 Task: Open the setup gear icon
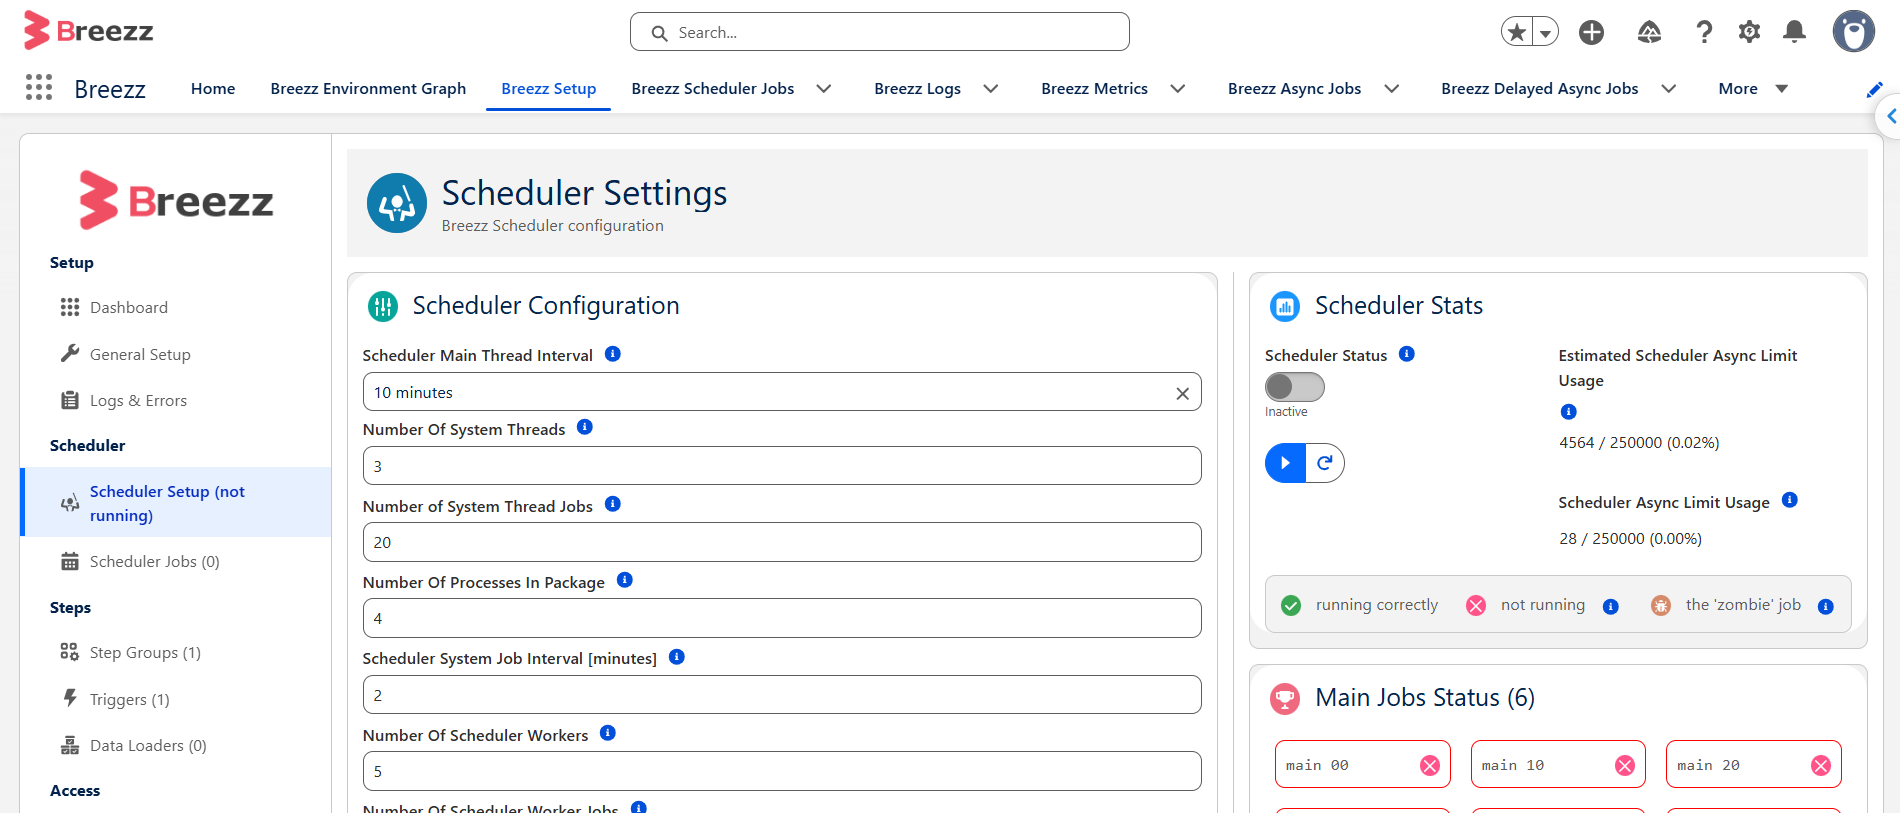point(1749,32)
